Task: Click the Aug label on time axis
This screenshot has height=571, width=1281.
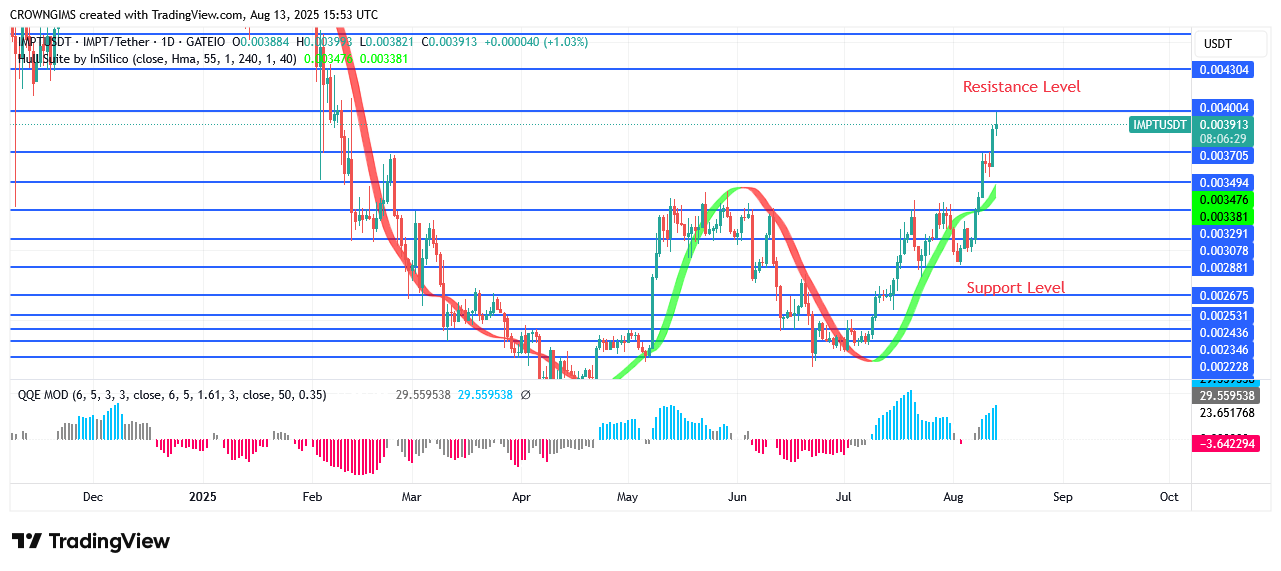Action: pos(953,496)
